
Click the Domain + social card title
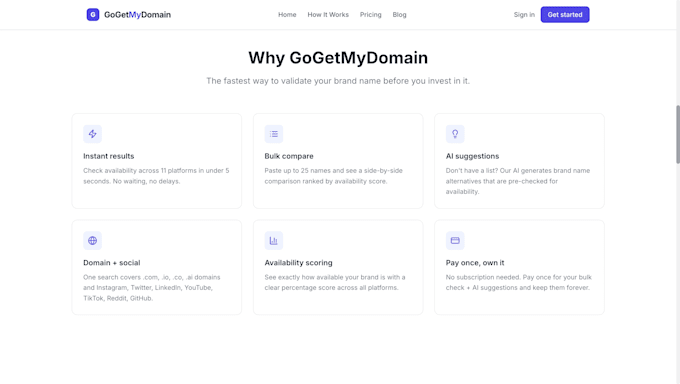[111, 263]
